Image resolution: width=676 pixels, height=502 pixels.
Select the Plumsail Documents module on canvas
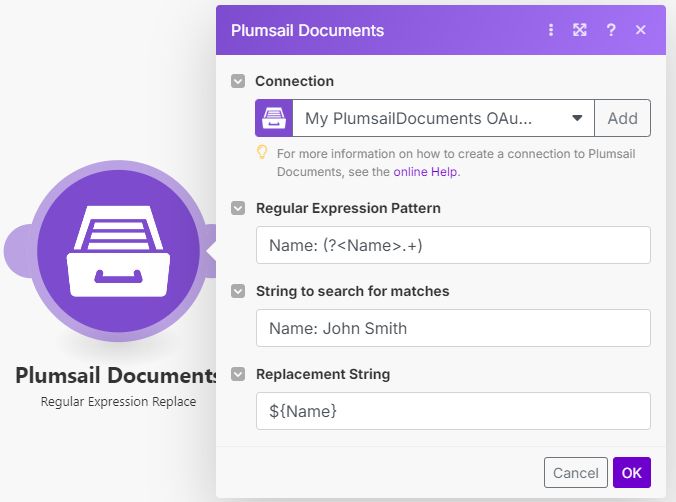(118, 251)
